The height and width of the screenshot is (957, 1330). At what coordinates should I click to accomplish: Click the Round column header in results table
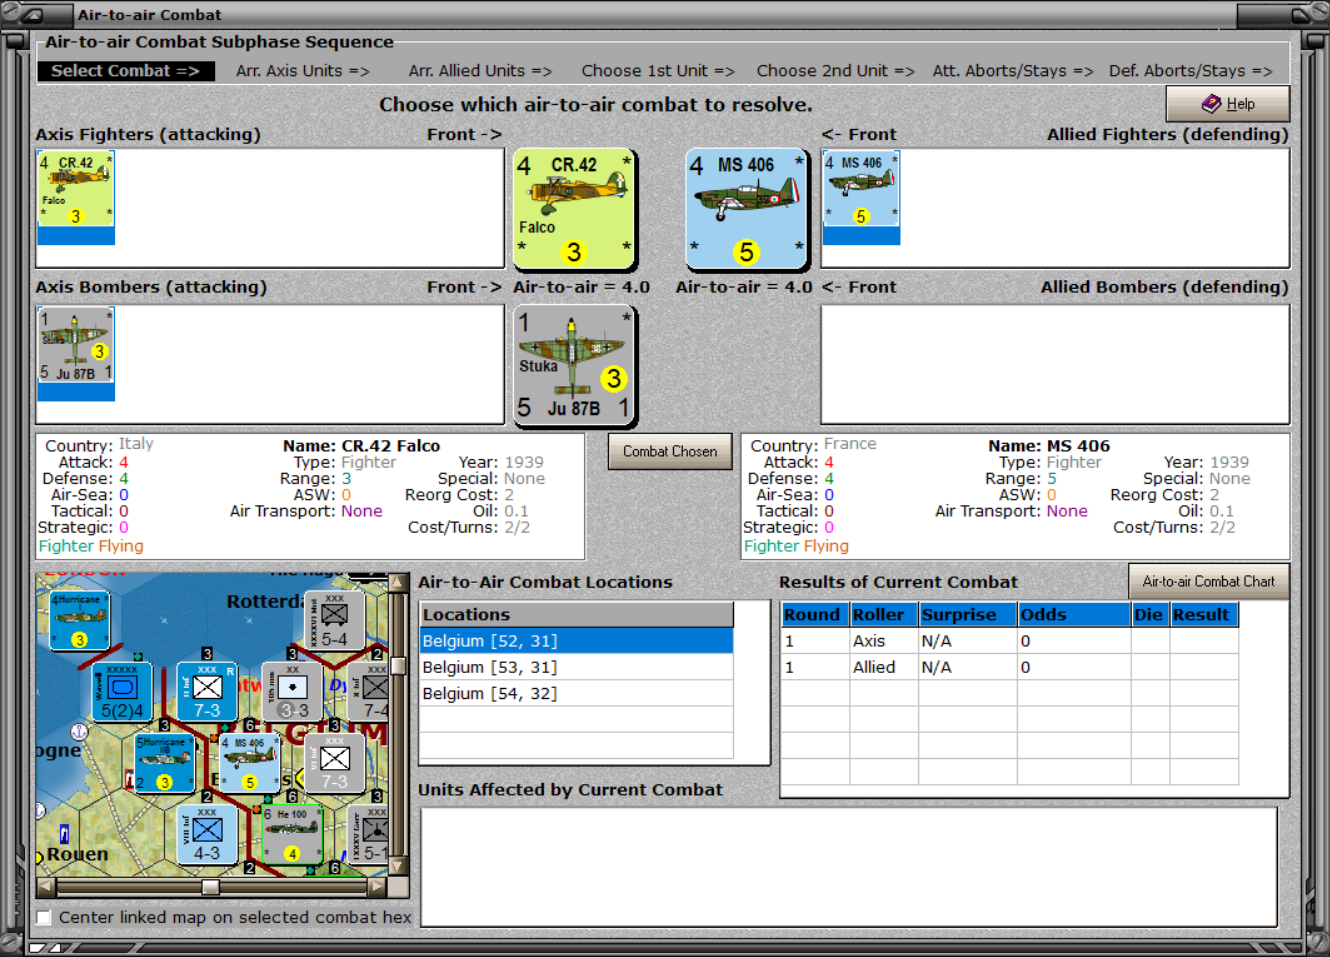click(x=815, y=615)
